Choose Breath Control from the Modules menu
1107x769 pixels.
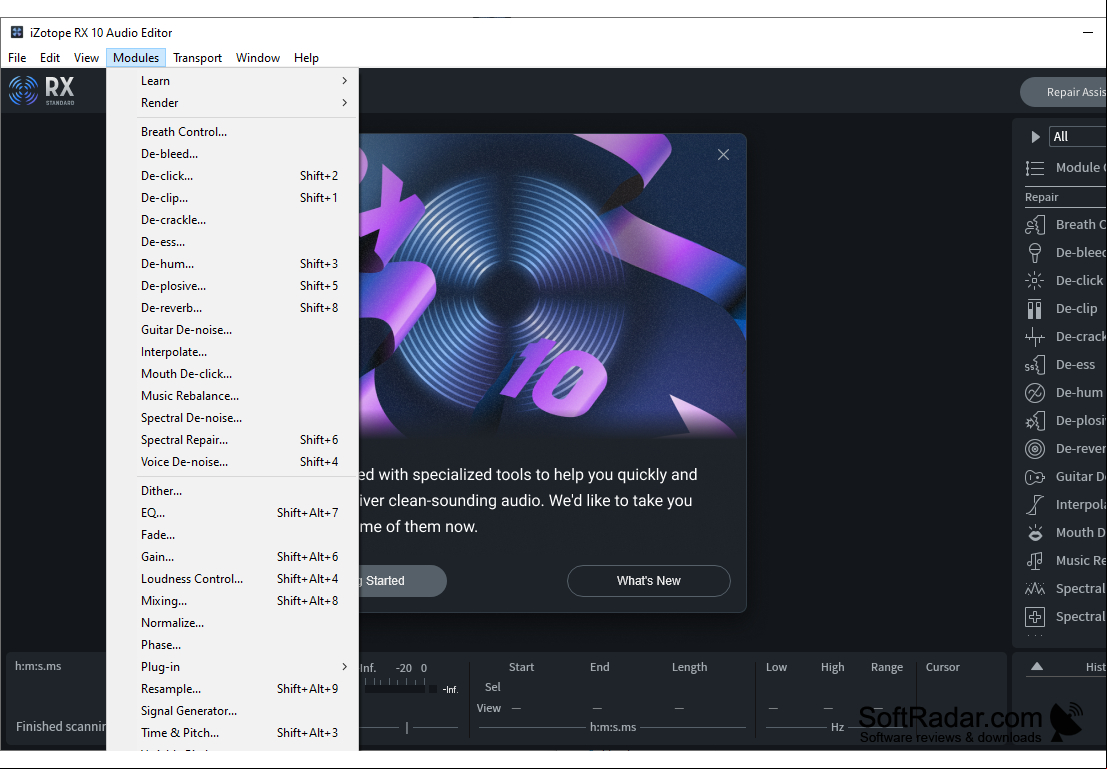[x=232, y=131]
